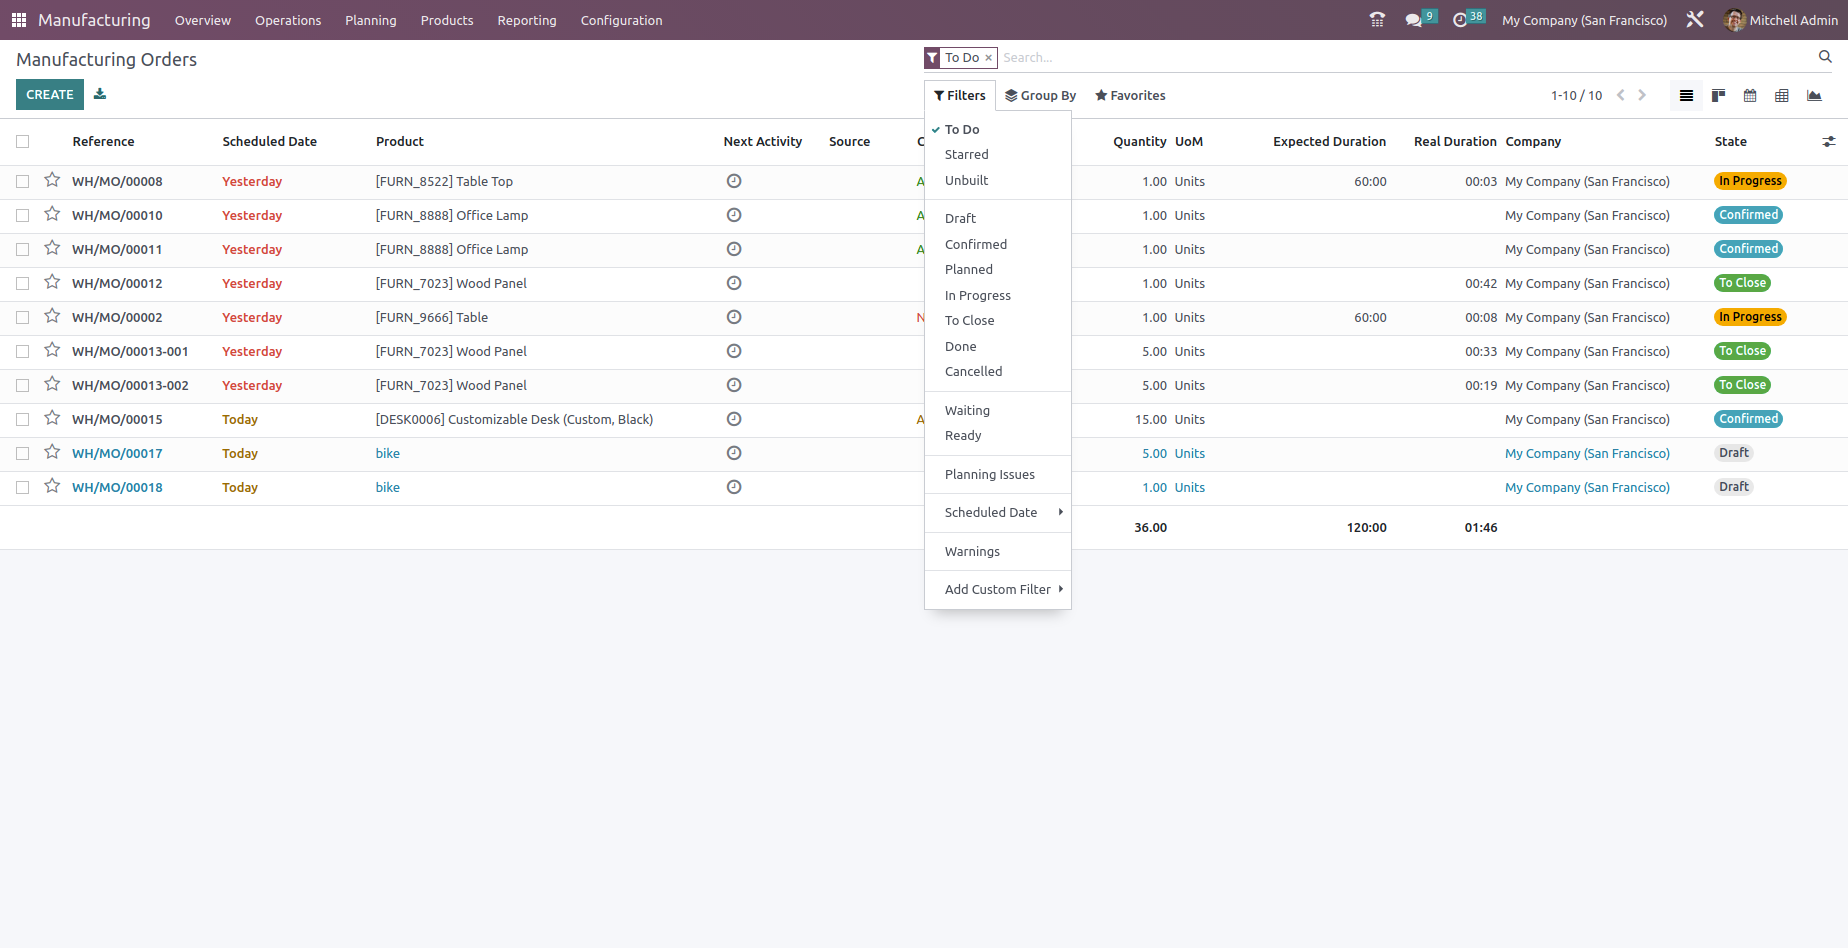Image resolution: width=1848 pixels, height=948 pixels.
Task: Click the search magnifier icon
Action: coord(1825,57)
